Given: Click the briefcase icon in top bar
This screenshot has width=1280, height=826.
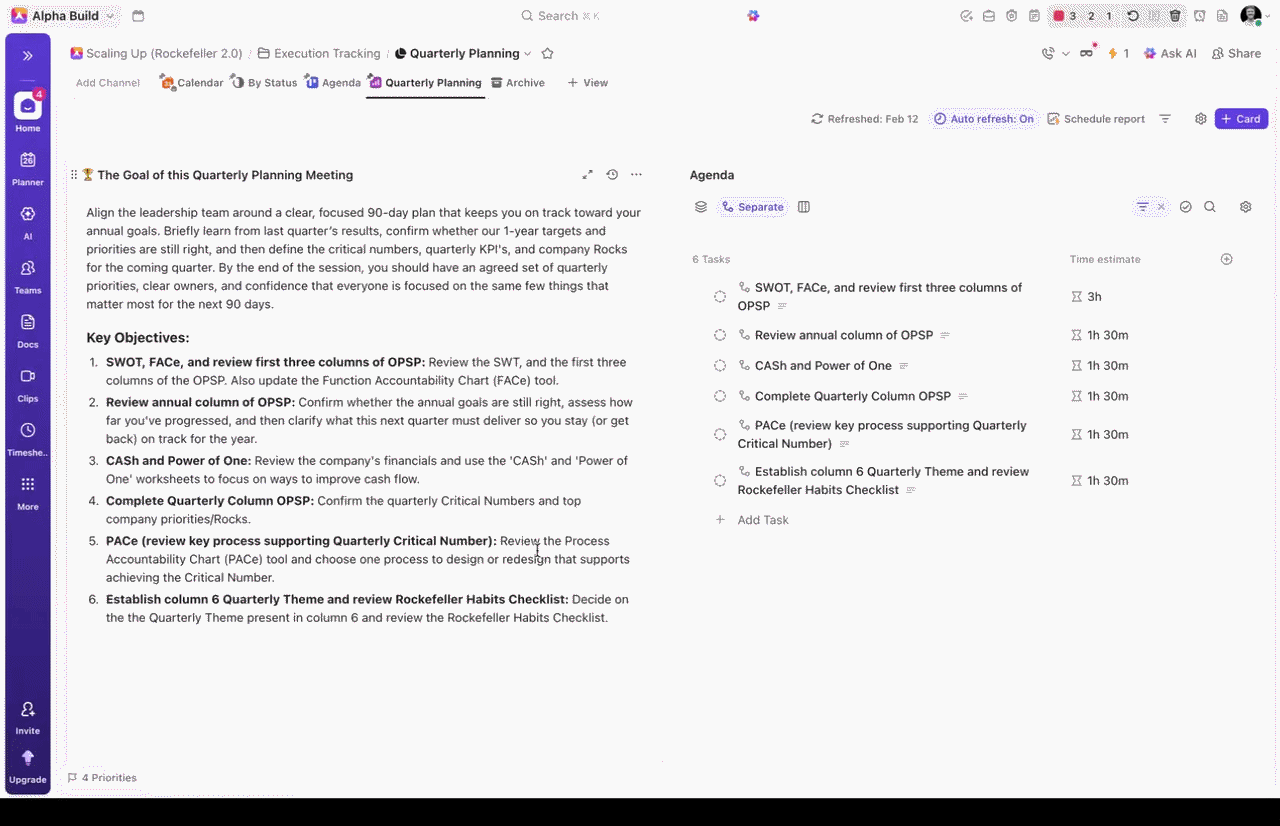Looking at the screenshot, I should click(x=989, y=16).
